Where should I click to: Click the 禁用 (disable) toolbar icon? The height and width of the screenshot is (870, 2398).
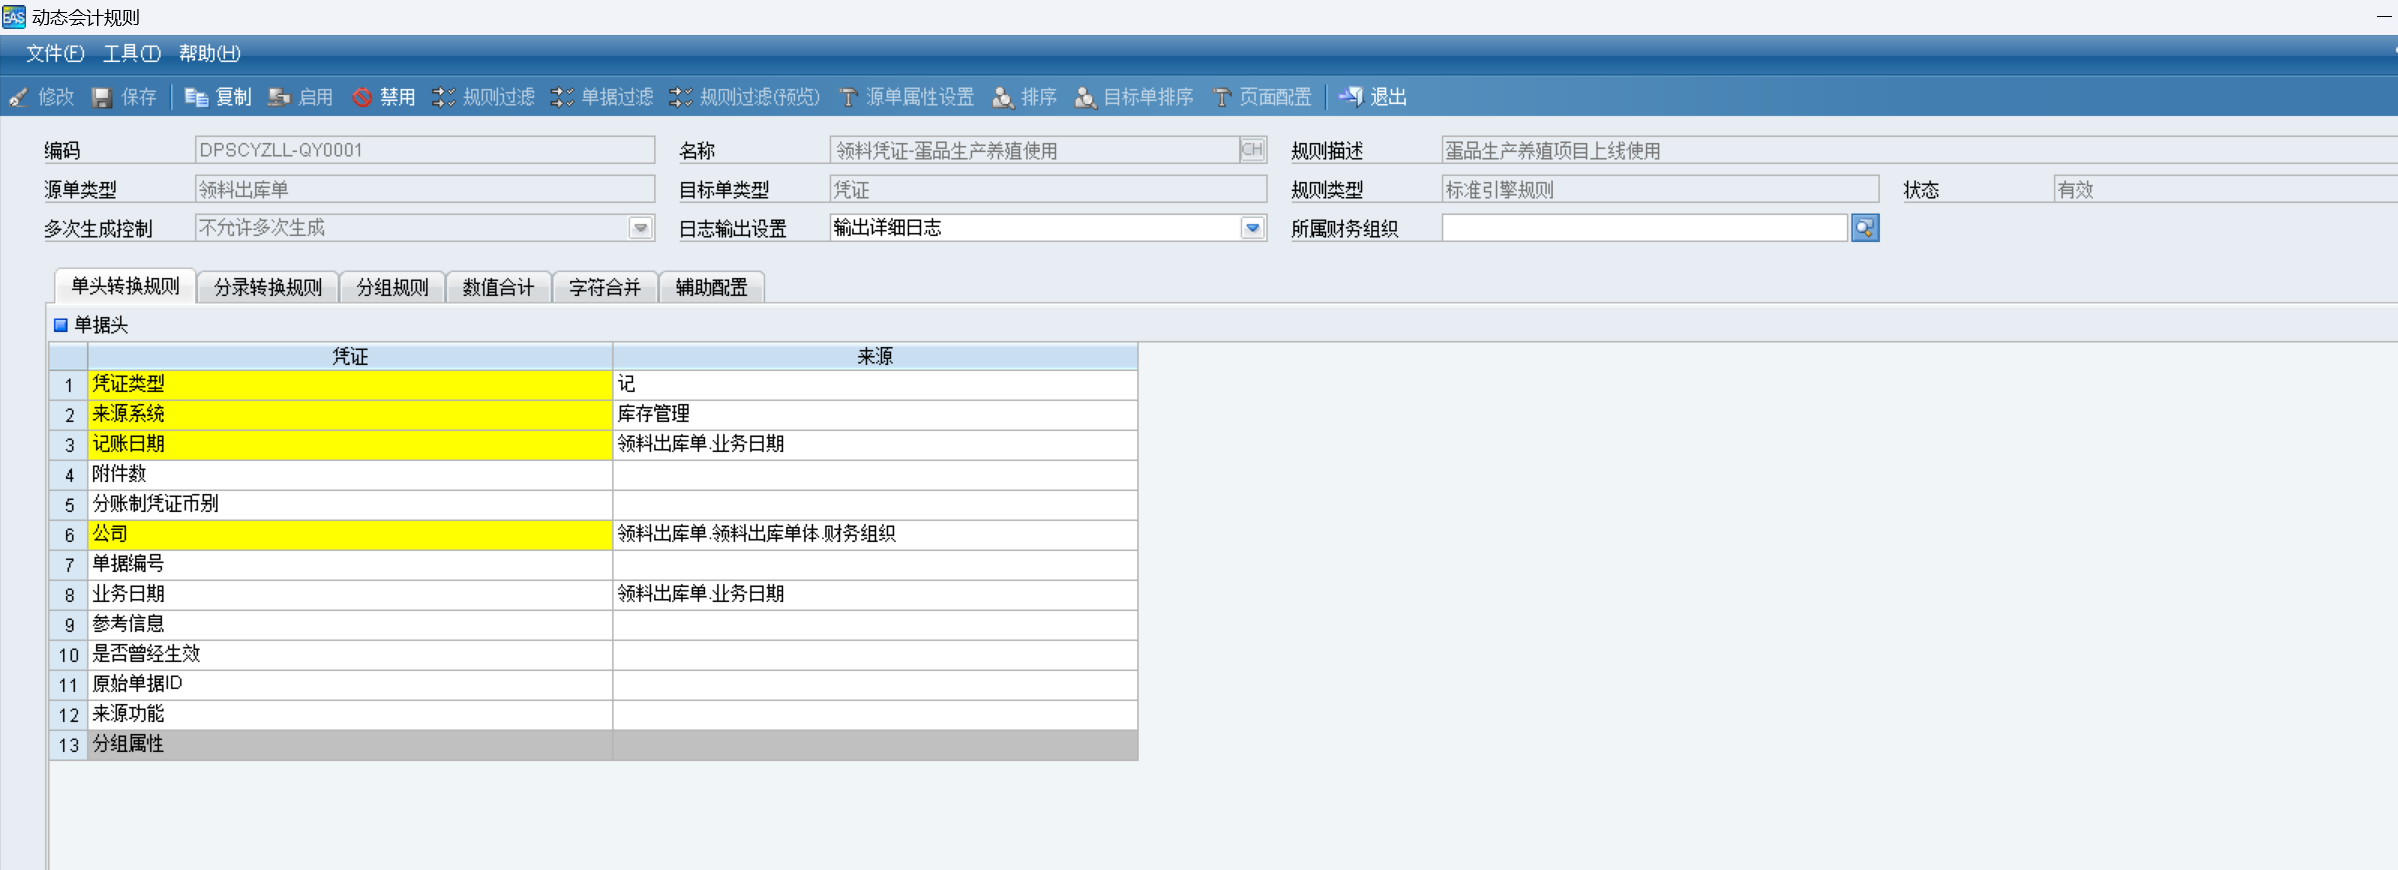pyautogui.click(x=362, y=97)
